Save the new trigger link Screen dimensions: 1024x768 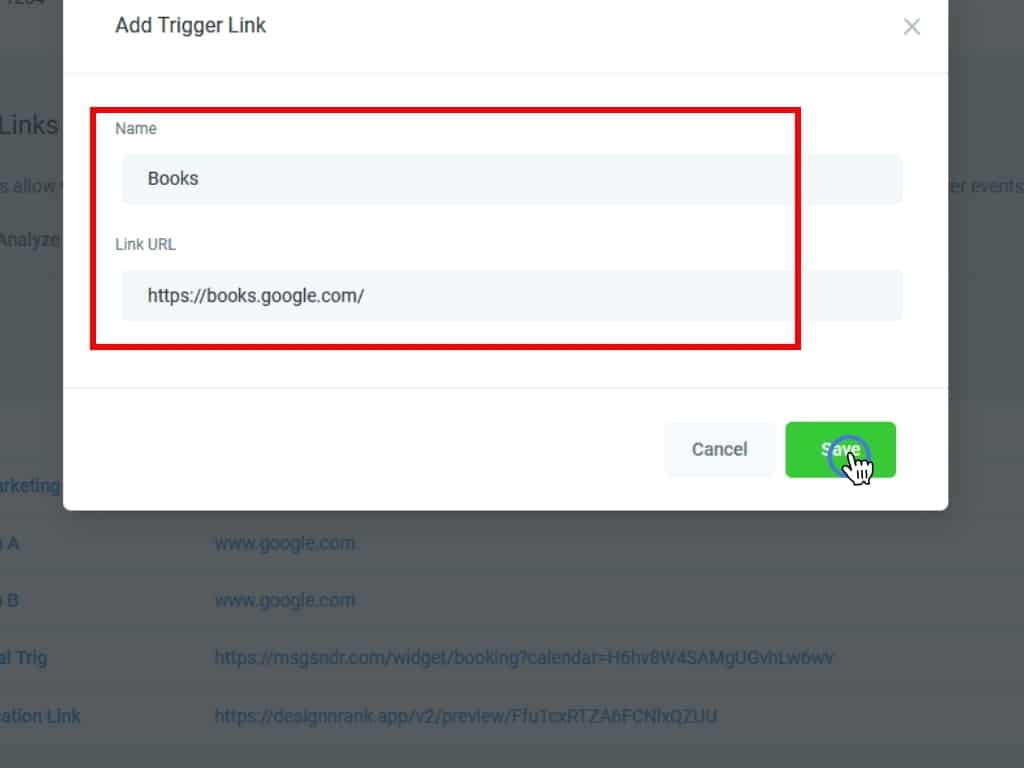coord(840,450)
